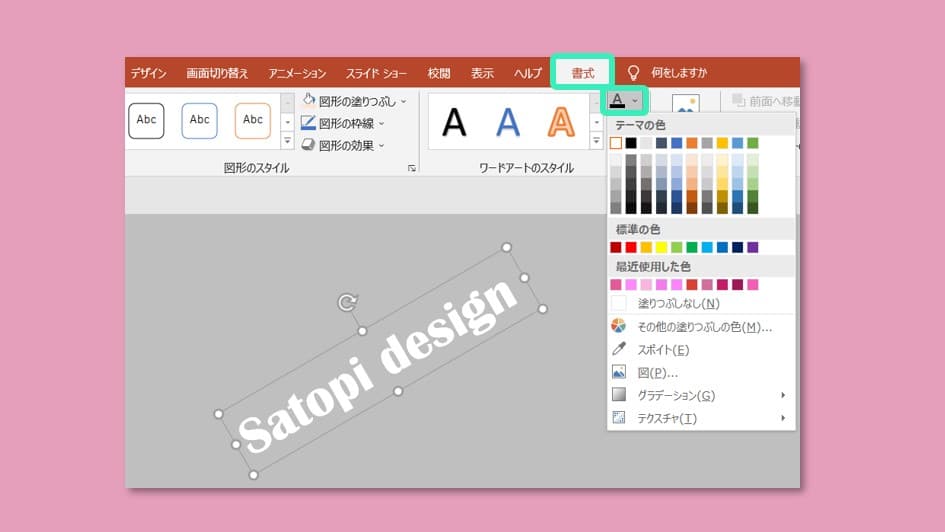The width and height of the screenshot is (945, 532).
Task: Click the 図形の効果 icon
Action: pyautogui.click(x=308, y=145)
